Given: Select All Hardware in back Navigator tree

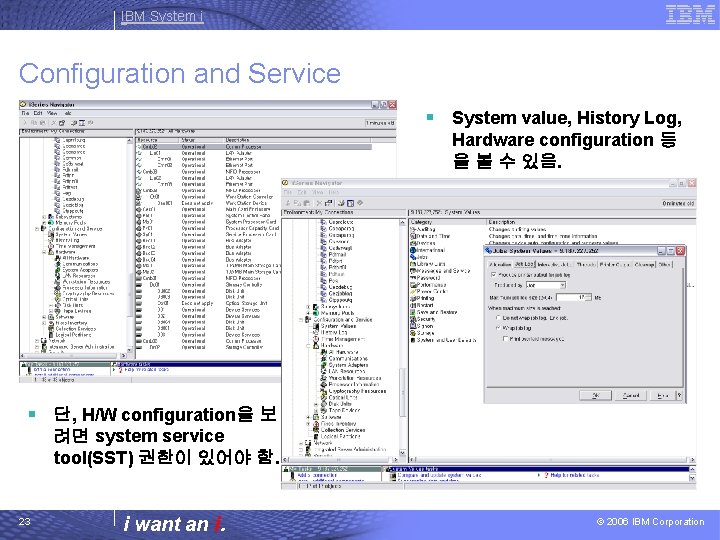Looking at the screenshot, I should 76,258.
